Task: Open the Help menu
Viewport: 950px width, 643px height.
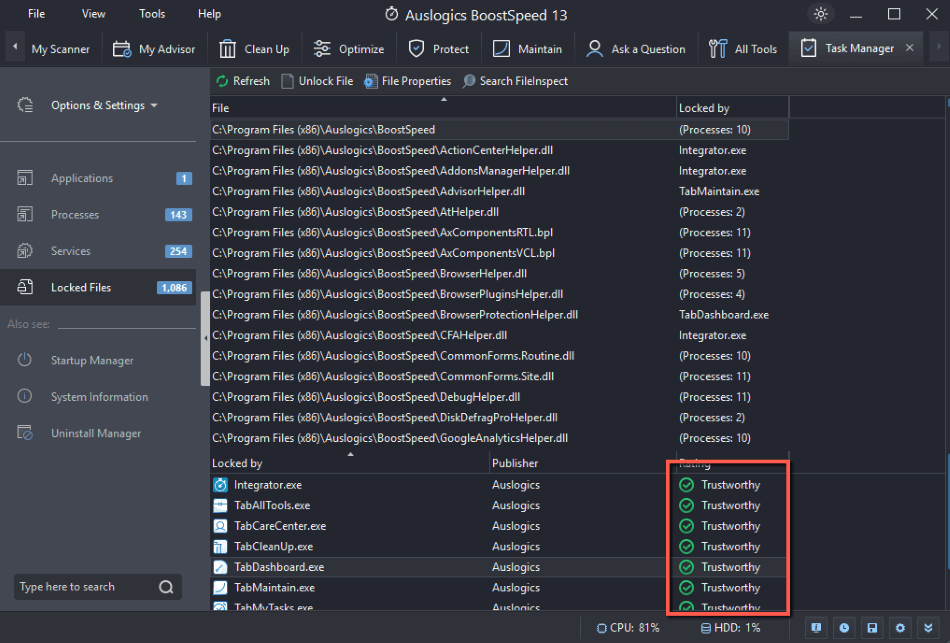Action: (209, 14)
